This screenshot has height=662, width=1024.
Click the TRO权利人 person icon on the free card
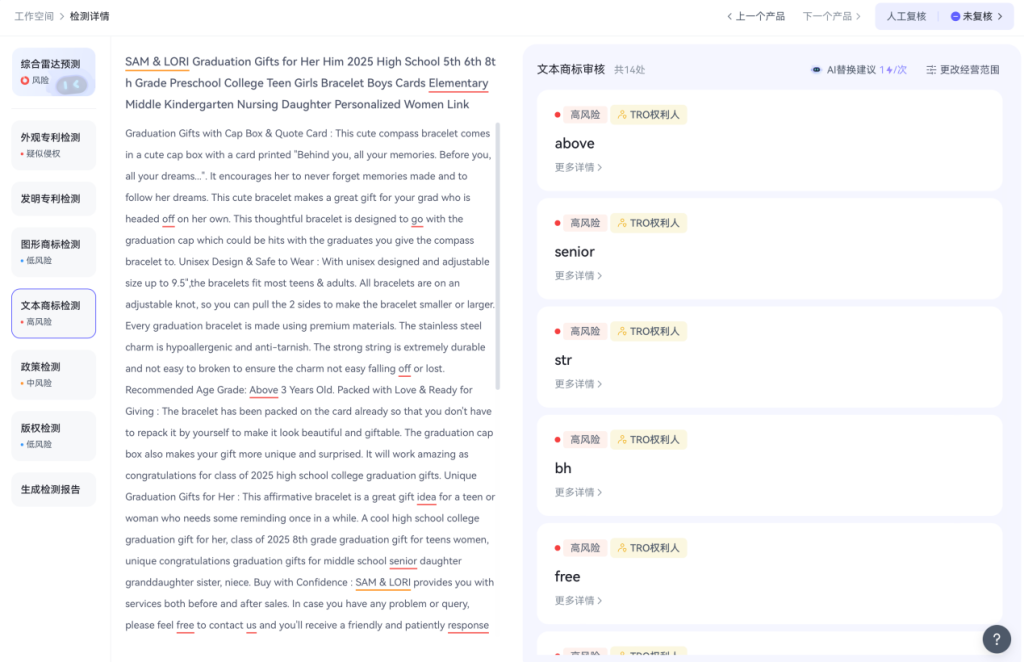pyautogui.click(x=622, y=548)
